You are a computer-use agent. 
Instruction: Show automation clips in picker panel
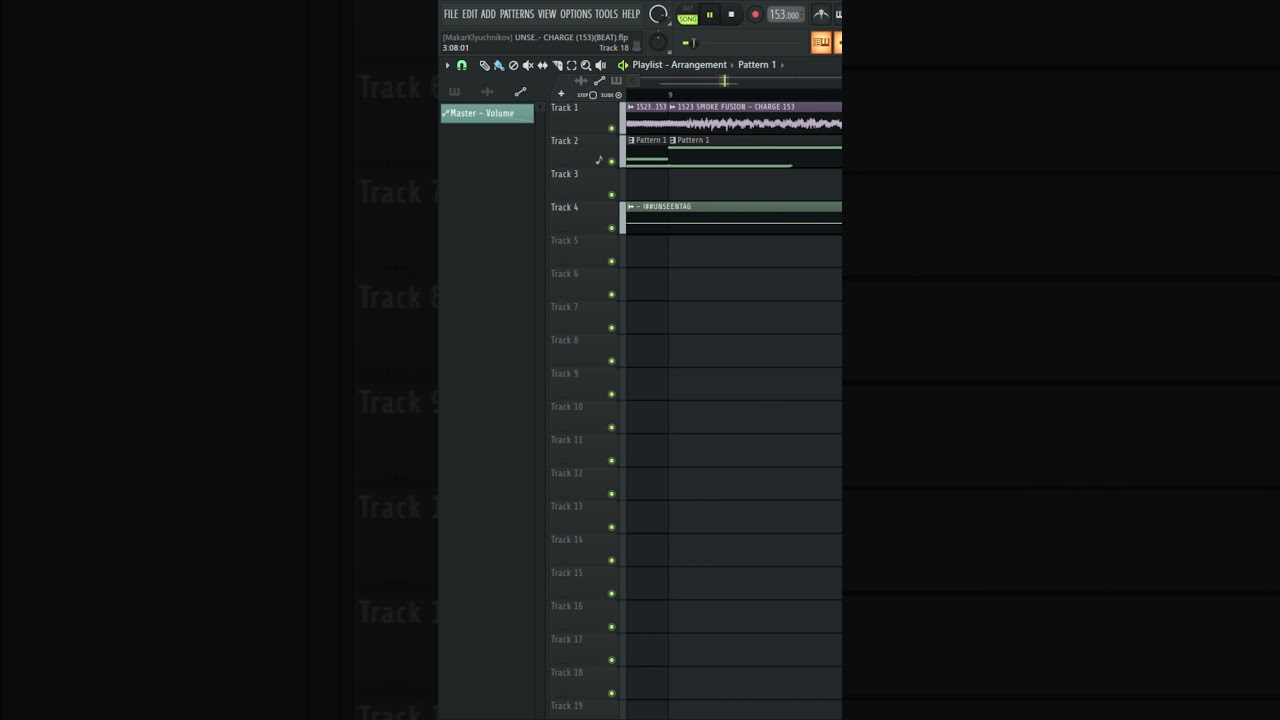point(520,91)
